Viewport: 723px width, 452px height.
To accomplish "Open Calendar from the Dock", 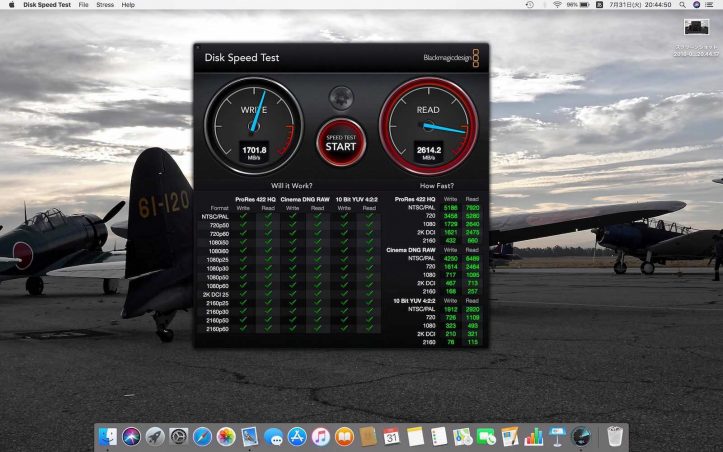I will pos(391,436).
